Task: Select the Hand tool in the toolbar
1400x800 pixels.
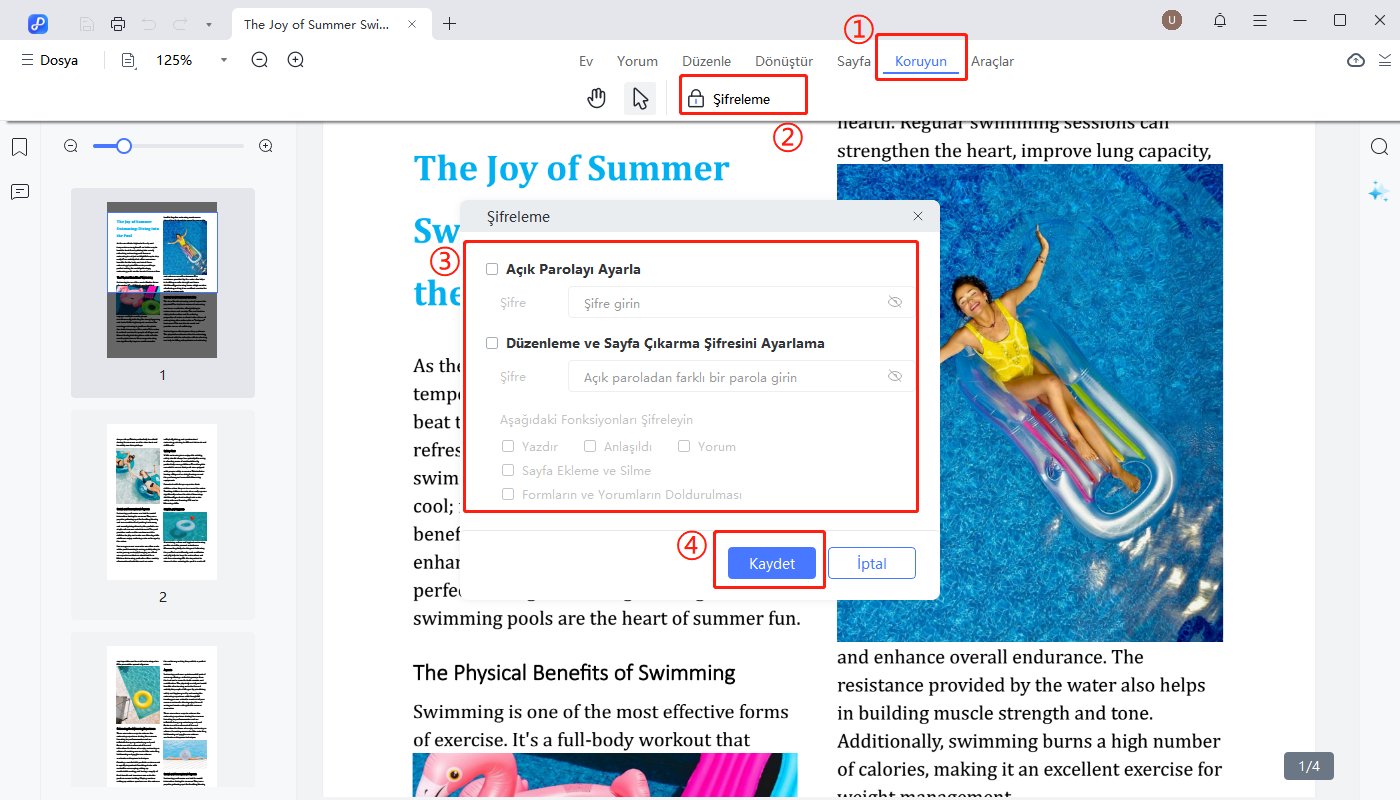Action: [x=596, y=97]
